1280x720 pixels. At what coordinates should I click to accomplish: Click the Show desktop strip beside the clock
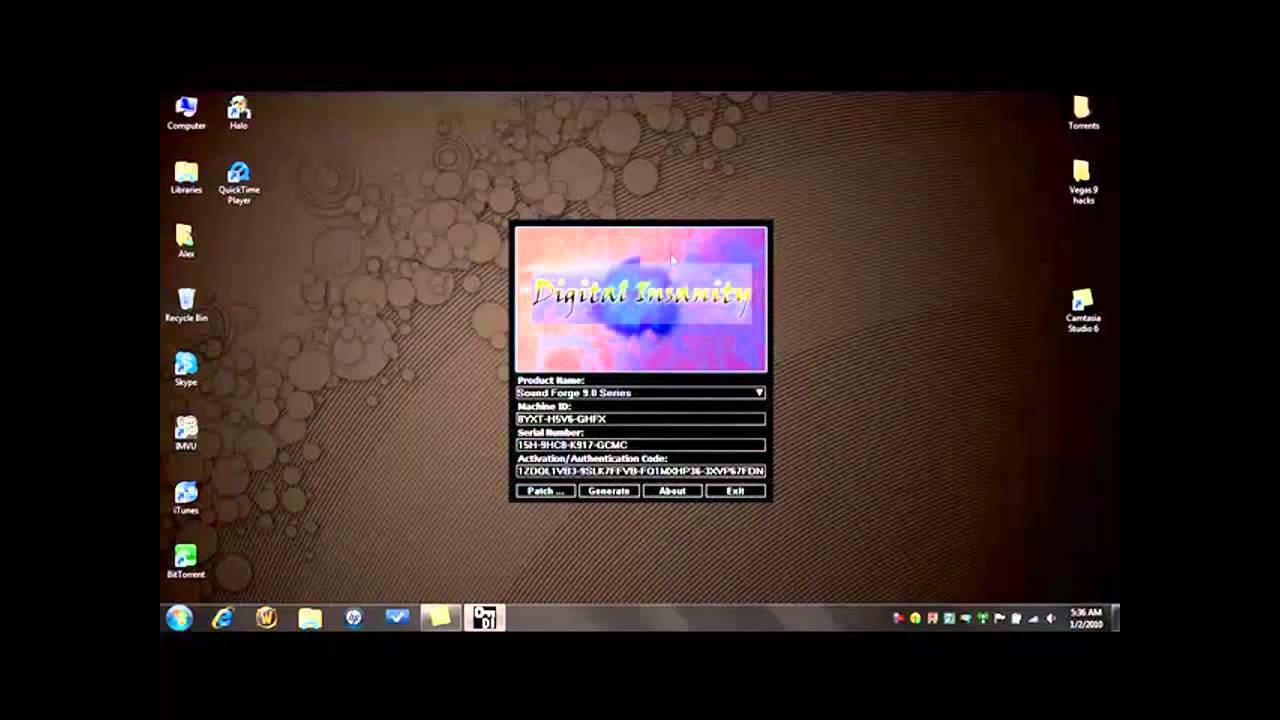click(1115, 618)
